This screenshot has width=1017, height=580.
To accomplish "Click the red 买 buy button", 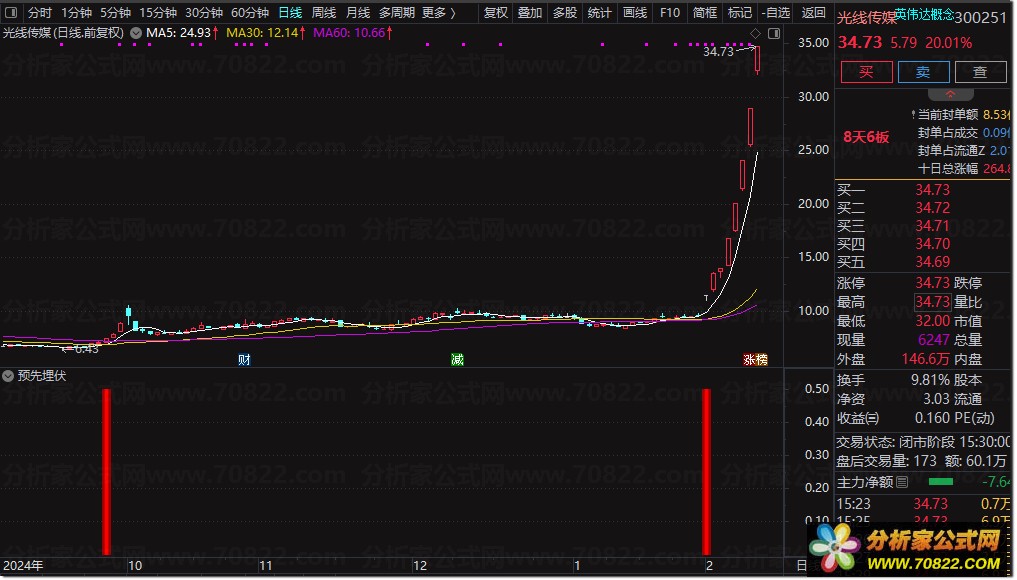I will [866, 72].
